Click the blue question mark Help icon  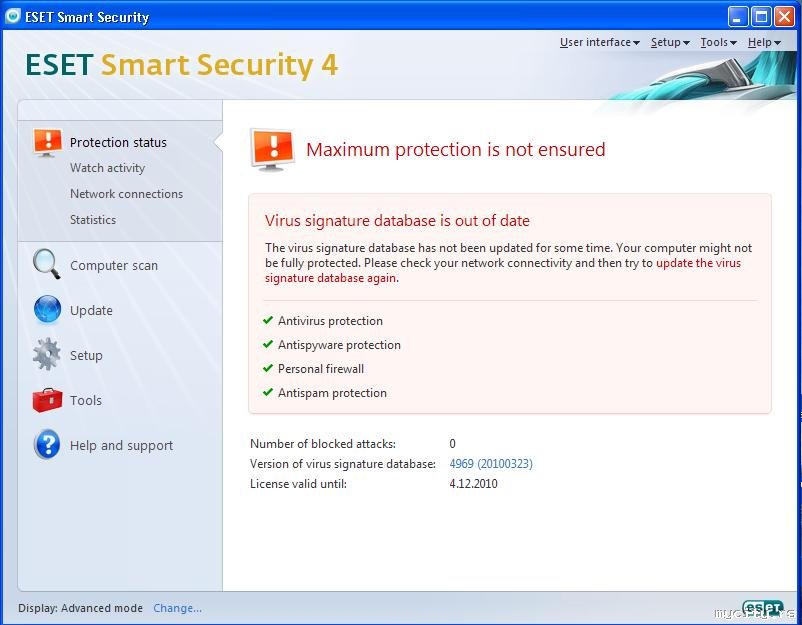[x=47, y=444]
